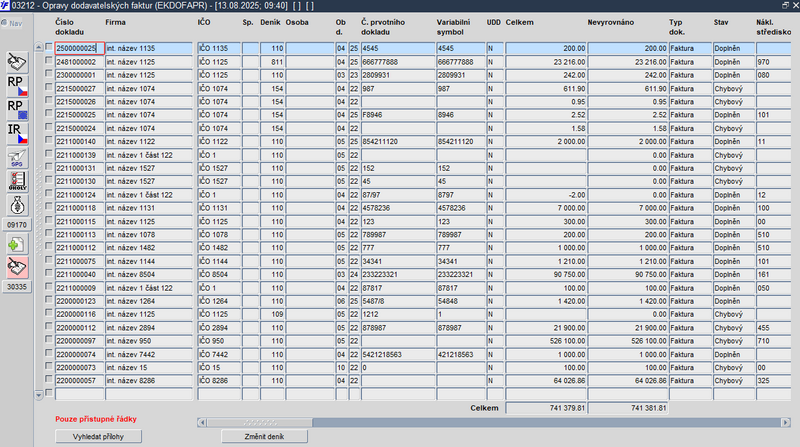Click č. prvotního dokladu 5487/8
800x447 pixels.
point(398,301)
